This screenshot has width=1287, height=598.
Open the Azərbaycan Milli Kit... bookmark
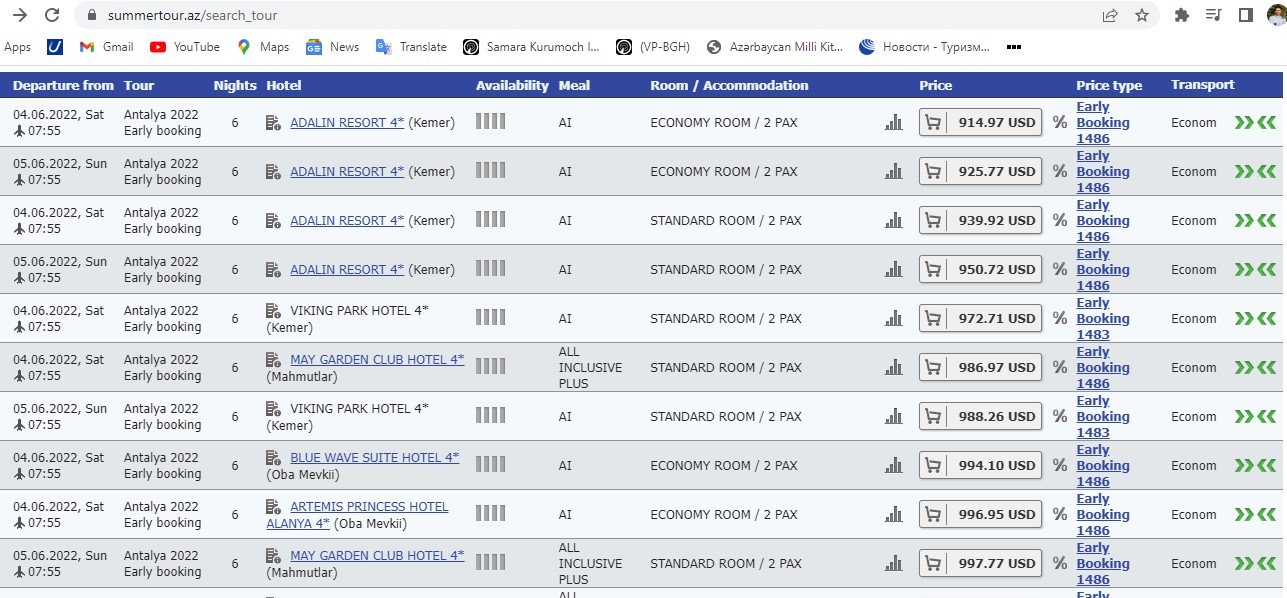(775, 47)
